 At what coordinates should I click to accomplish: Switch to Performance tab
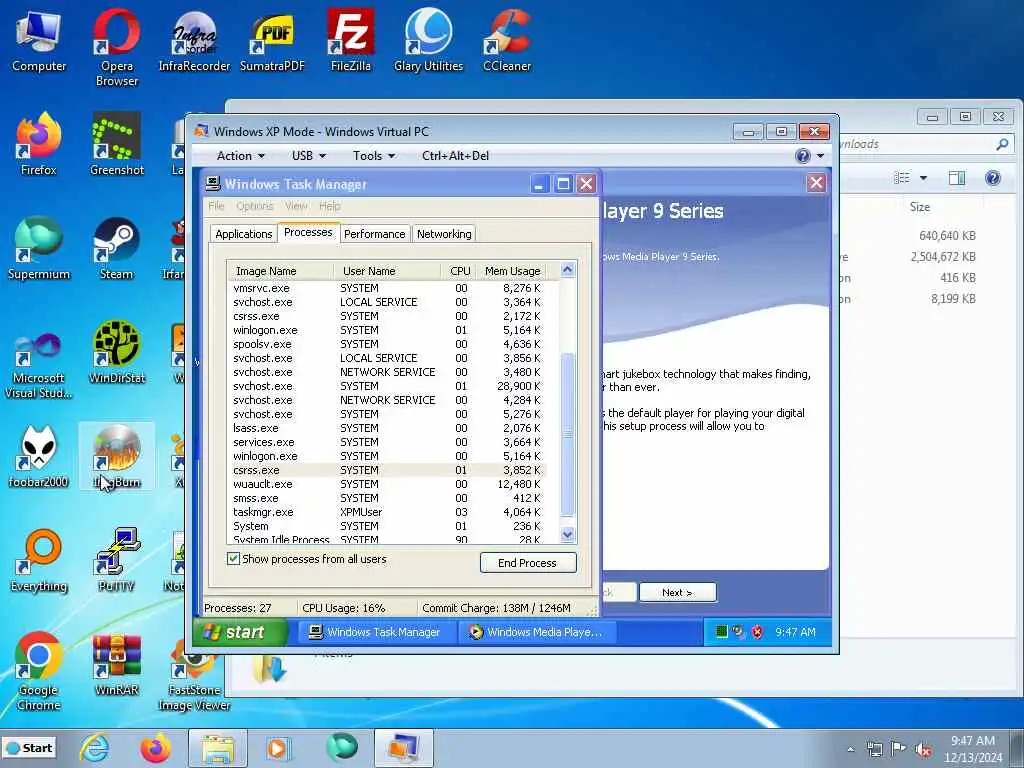(374, 234)
